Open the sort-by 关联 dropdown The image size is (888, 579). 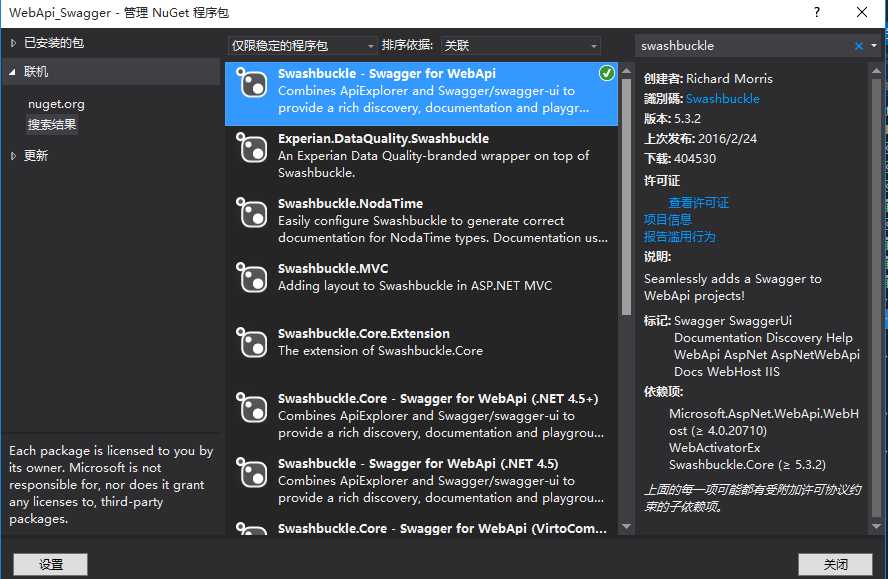click(x=520, y=45)
